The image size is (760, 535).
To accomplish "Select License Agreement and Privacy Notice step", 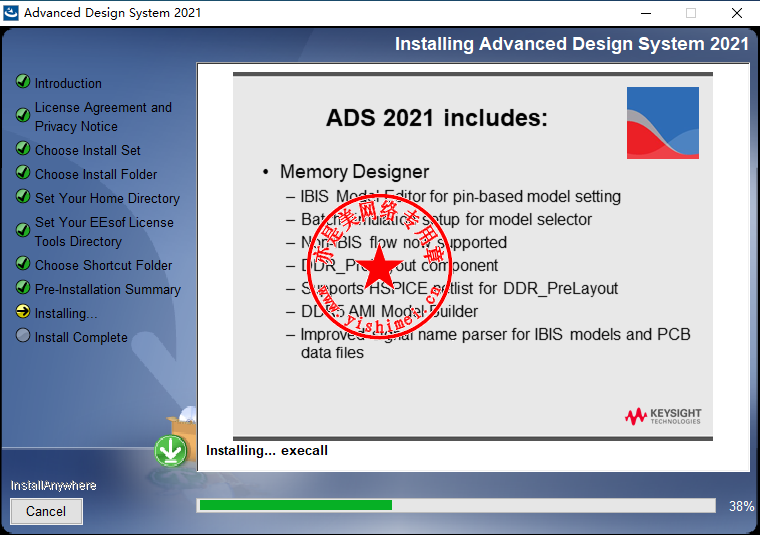I will 103,117.
